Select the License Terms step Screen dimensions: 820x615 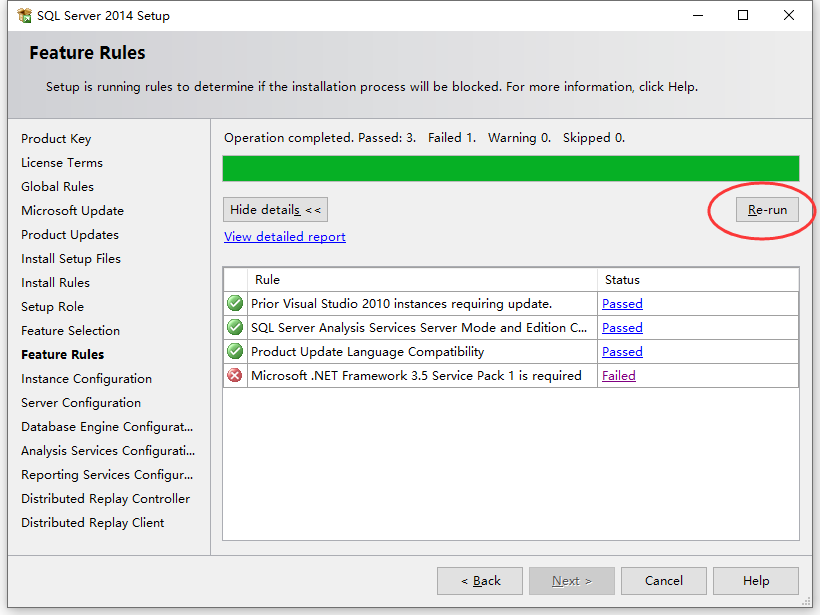[x=62, y=163]
